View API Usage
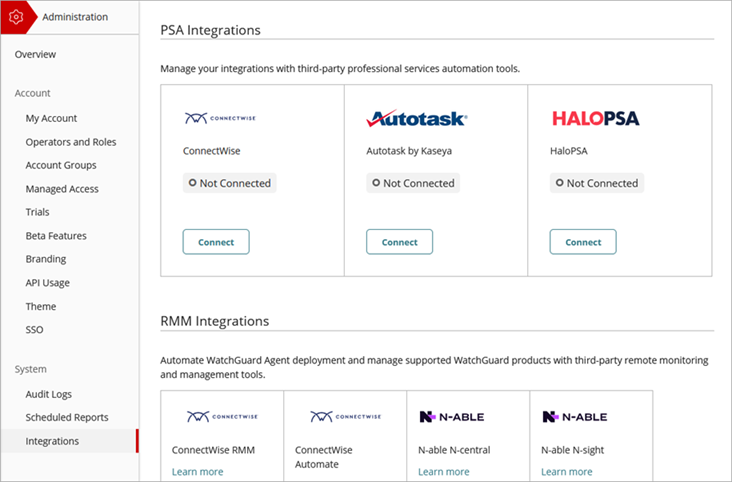This screenshot has width=732, height=482. point(48,283)
